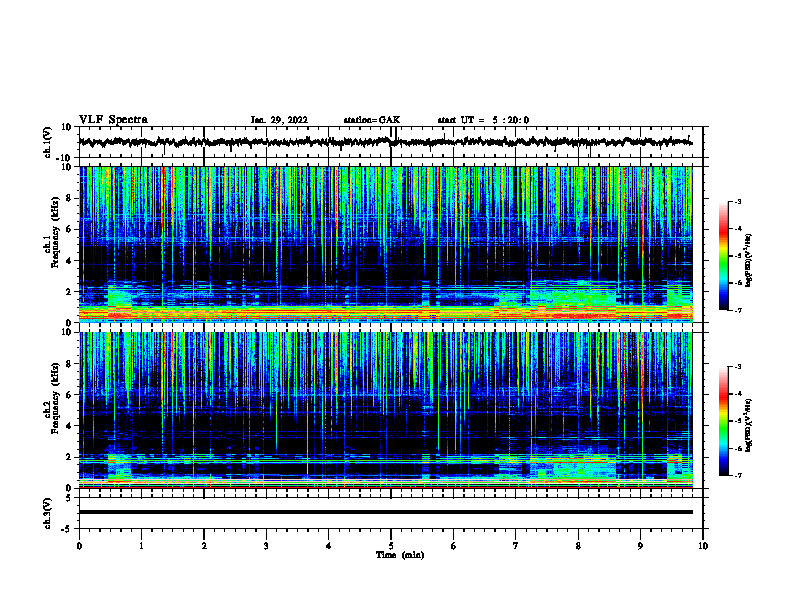Click the ch.1 frequency tick label "6"
792x612 pixels.
(69, 230)
